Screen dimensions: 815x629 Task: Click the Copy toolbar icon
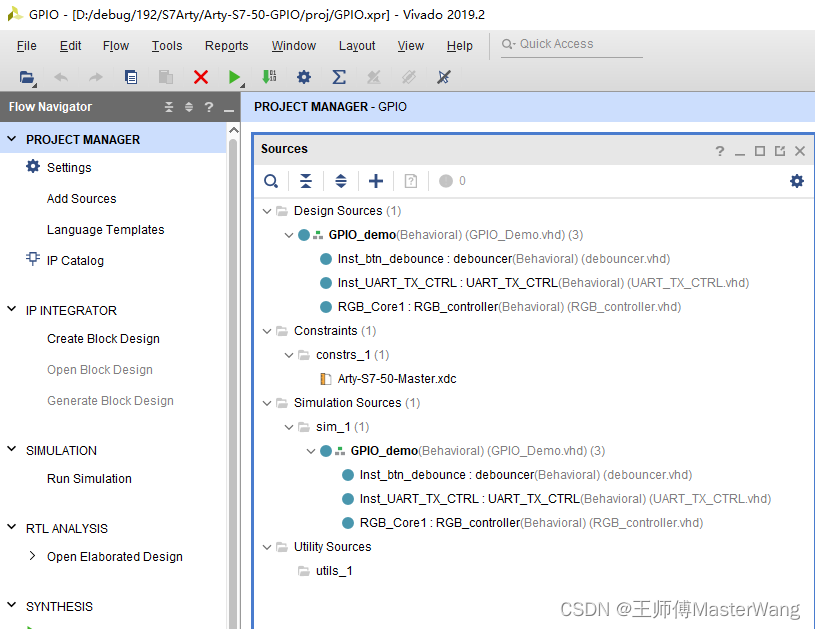click(x=131, y=77)
